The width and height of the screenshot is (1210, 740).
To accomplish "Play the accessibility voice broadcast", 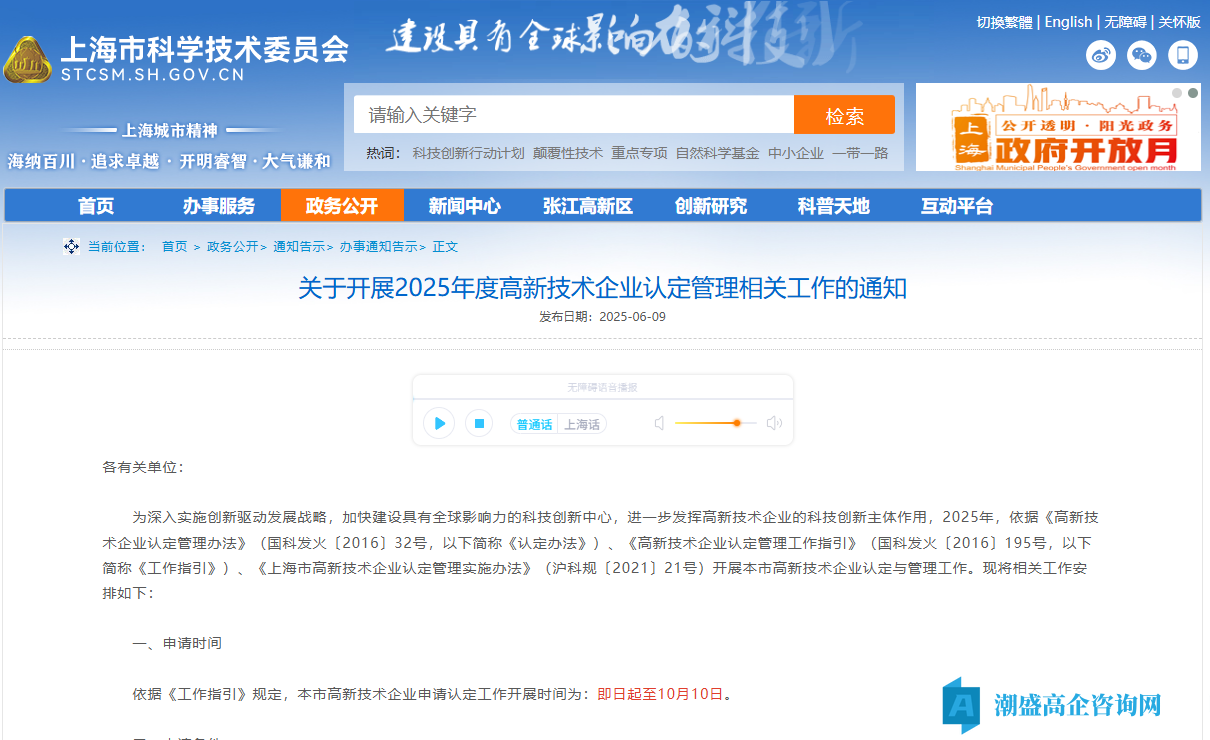I will coord(439,424).
